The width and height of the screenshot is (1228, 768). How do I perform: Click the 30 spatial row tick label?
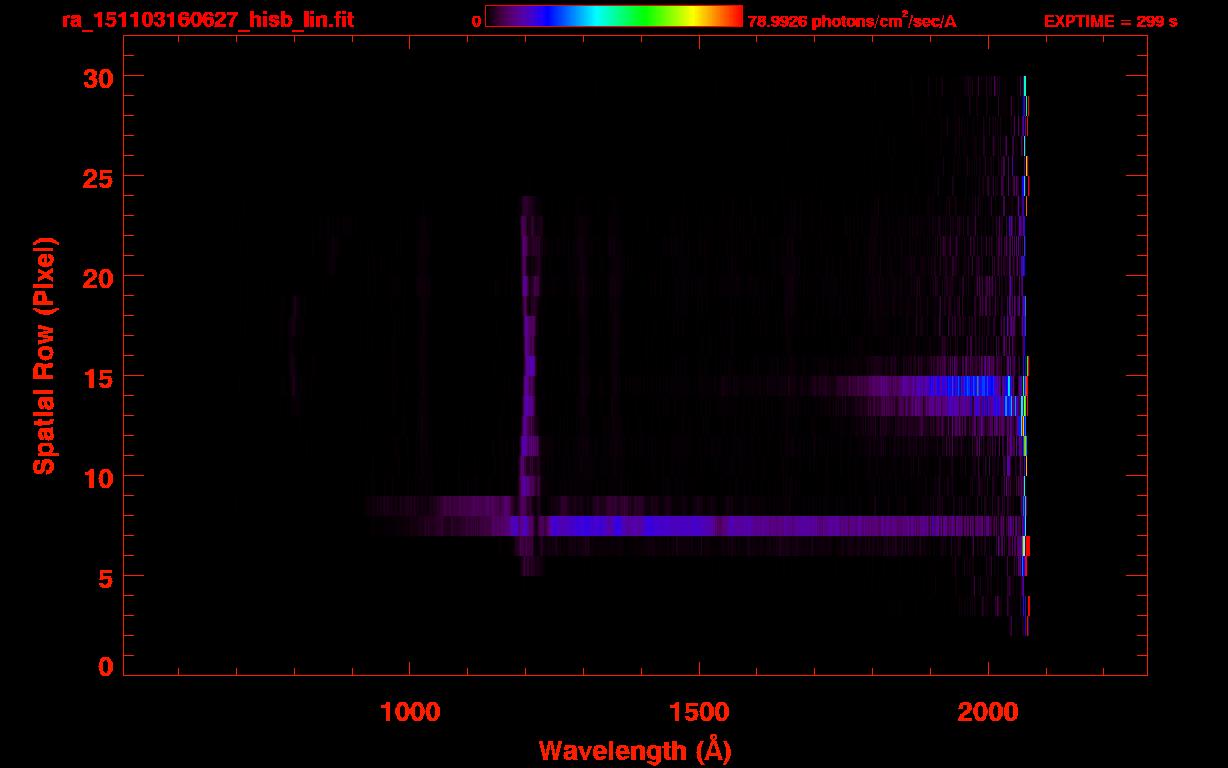pyautogui.click(x=97, y=77)
